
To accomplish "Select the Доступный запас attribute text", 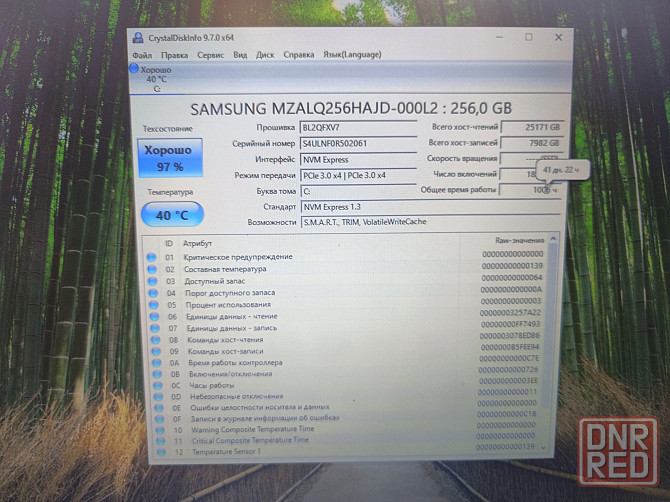I will tap(215, 281).
